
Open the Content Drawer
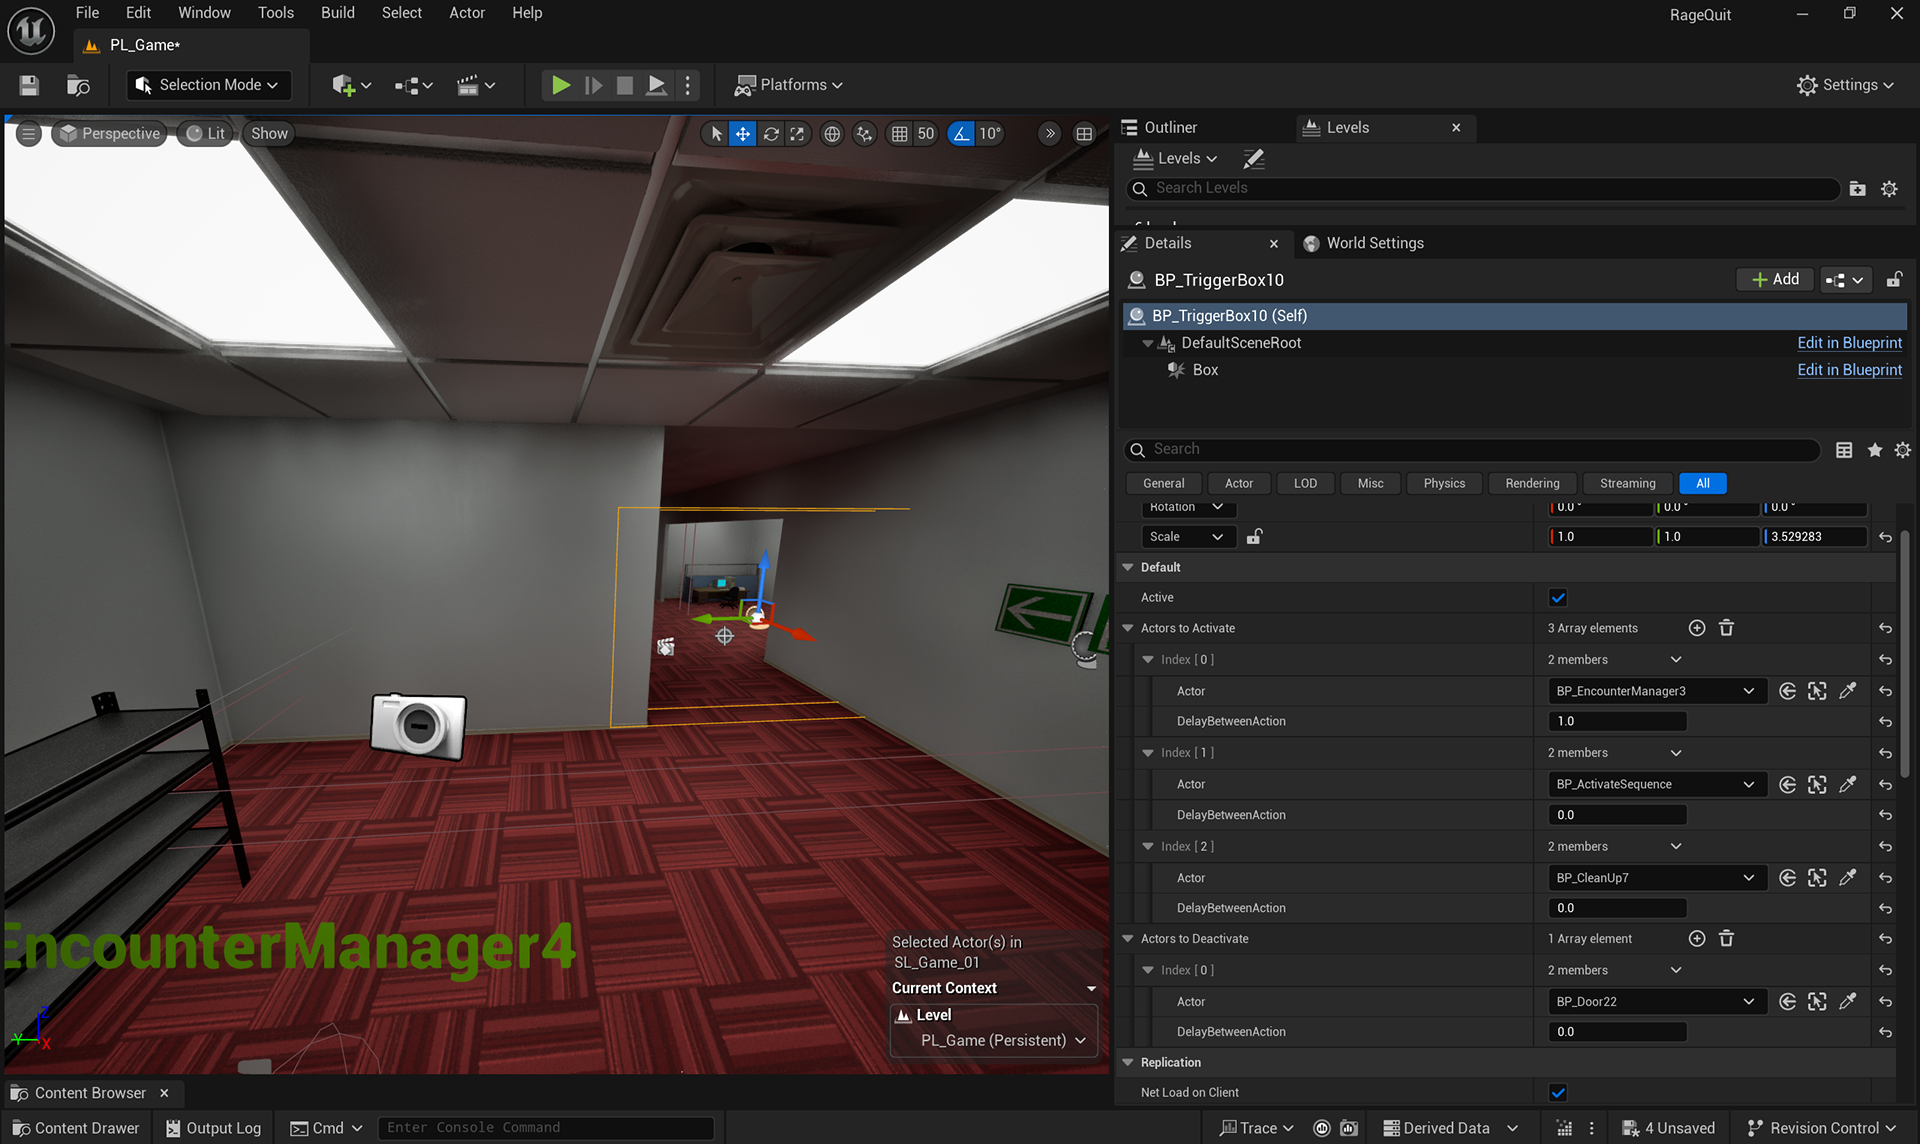click(76, 1128)
